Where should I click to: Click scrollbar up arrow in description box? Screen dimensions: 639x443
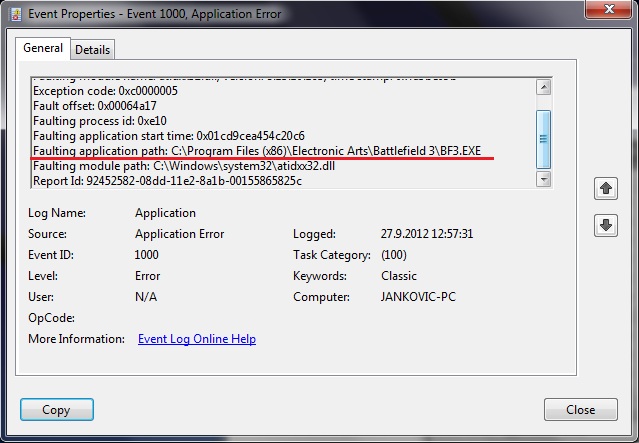544,87
